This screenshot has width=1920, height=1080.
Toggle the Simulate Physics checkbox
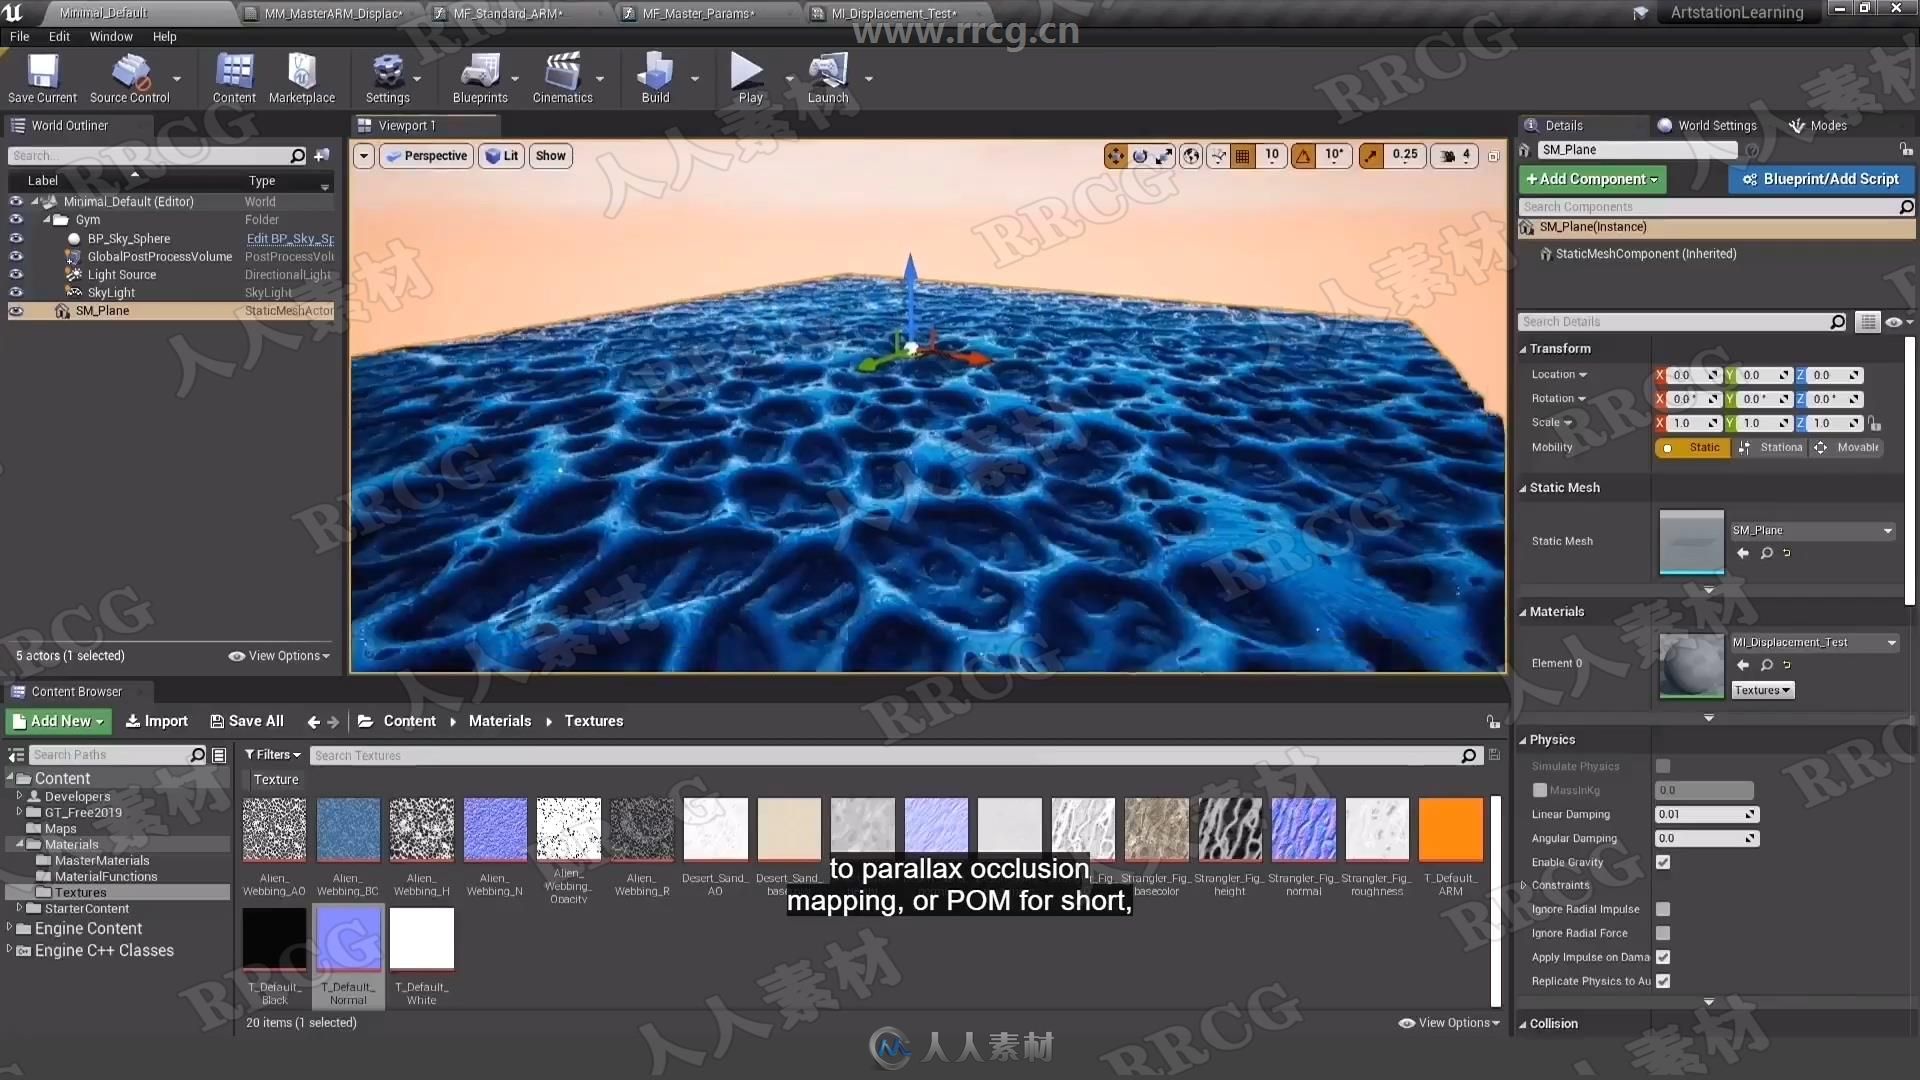[1663, 766]
